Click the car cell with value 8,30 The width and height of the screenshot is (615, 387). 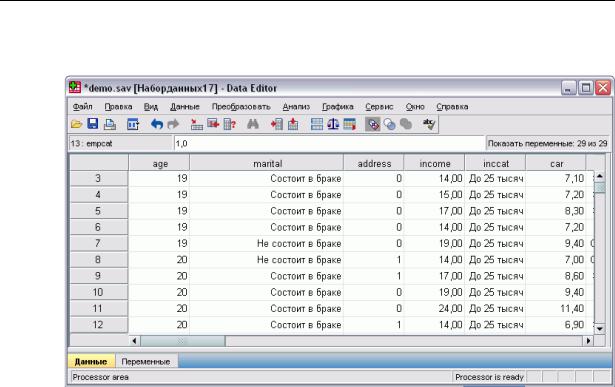[x=556, y=211]
